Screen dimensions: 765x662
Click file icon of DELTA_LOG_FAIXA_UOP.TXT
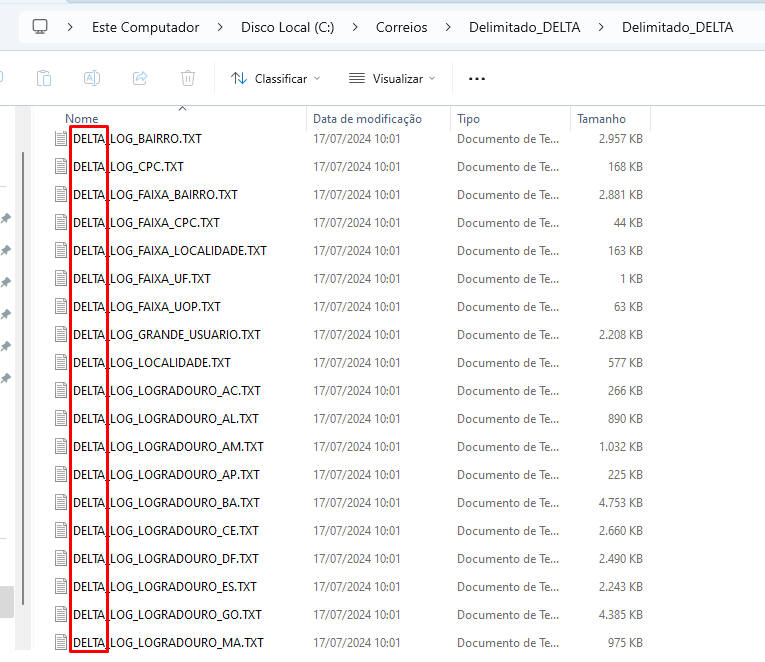pos(61,306)
